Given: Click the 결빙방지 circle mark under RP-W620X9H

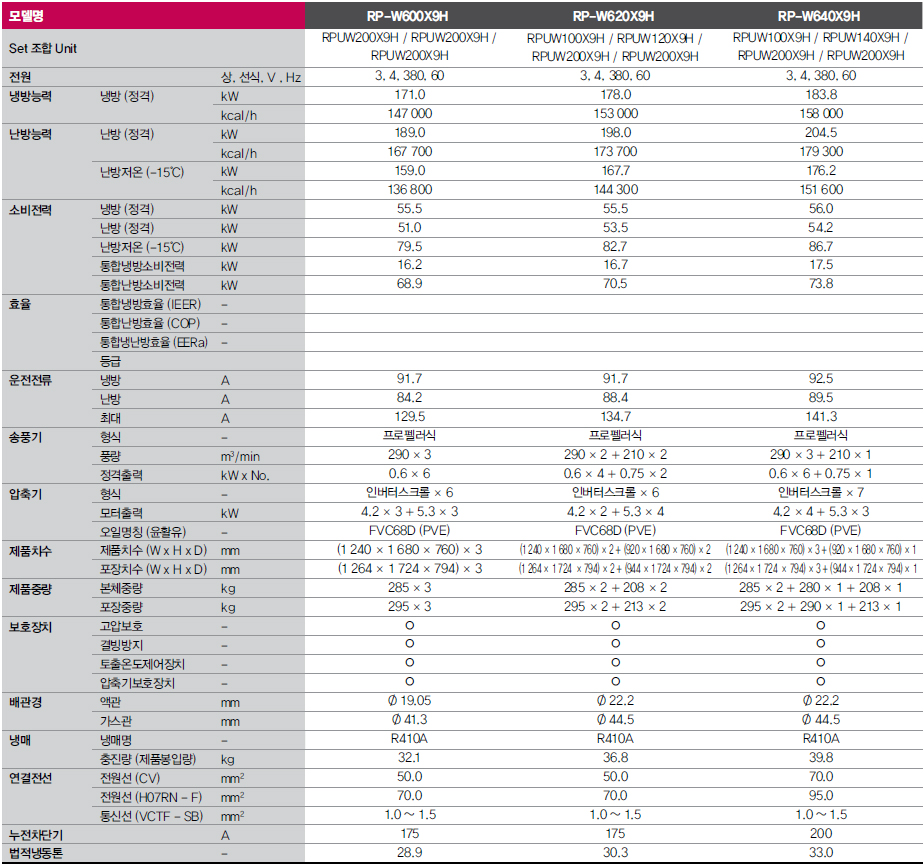Looking at the screenshot, I should (615, 645).
